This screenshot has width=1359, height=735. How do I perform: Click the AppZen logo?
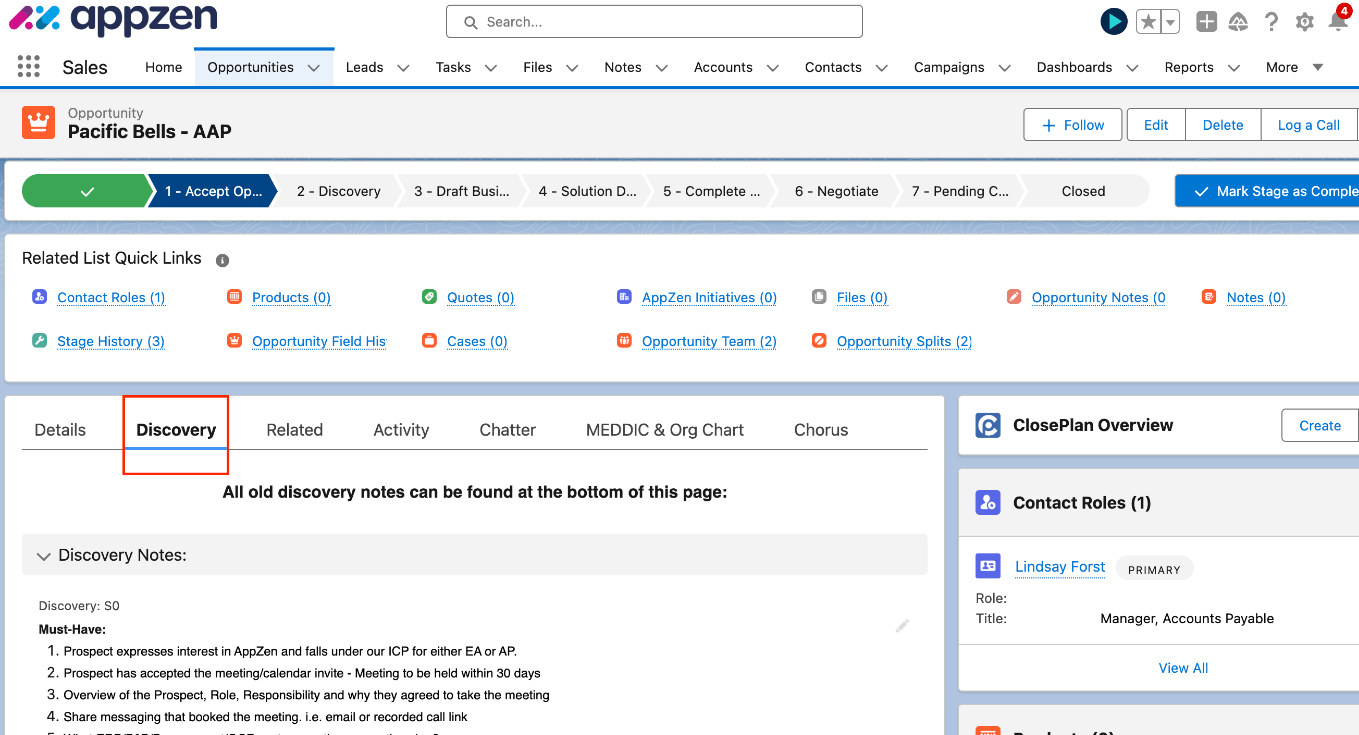[x=112, y=19]
